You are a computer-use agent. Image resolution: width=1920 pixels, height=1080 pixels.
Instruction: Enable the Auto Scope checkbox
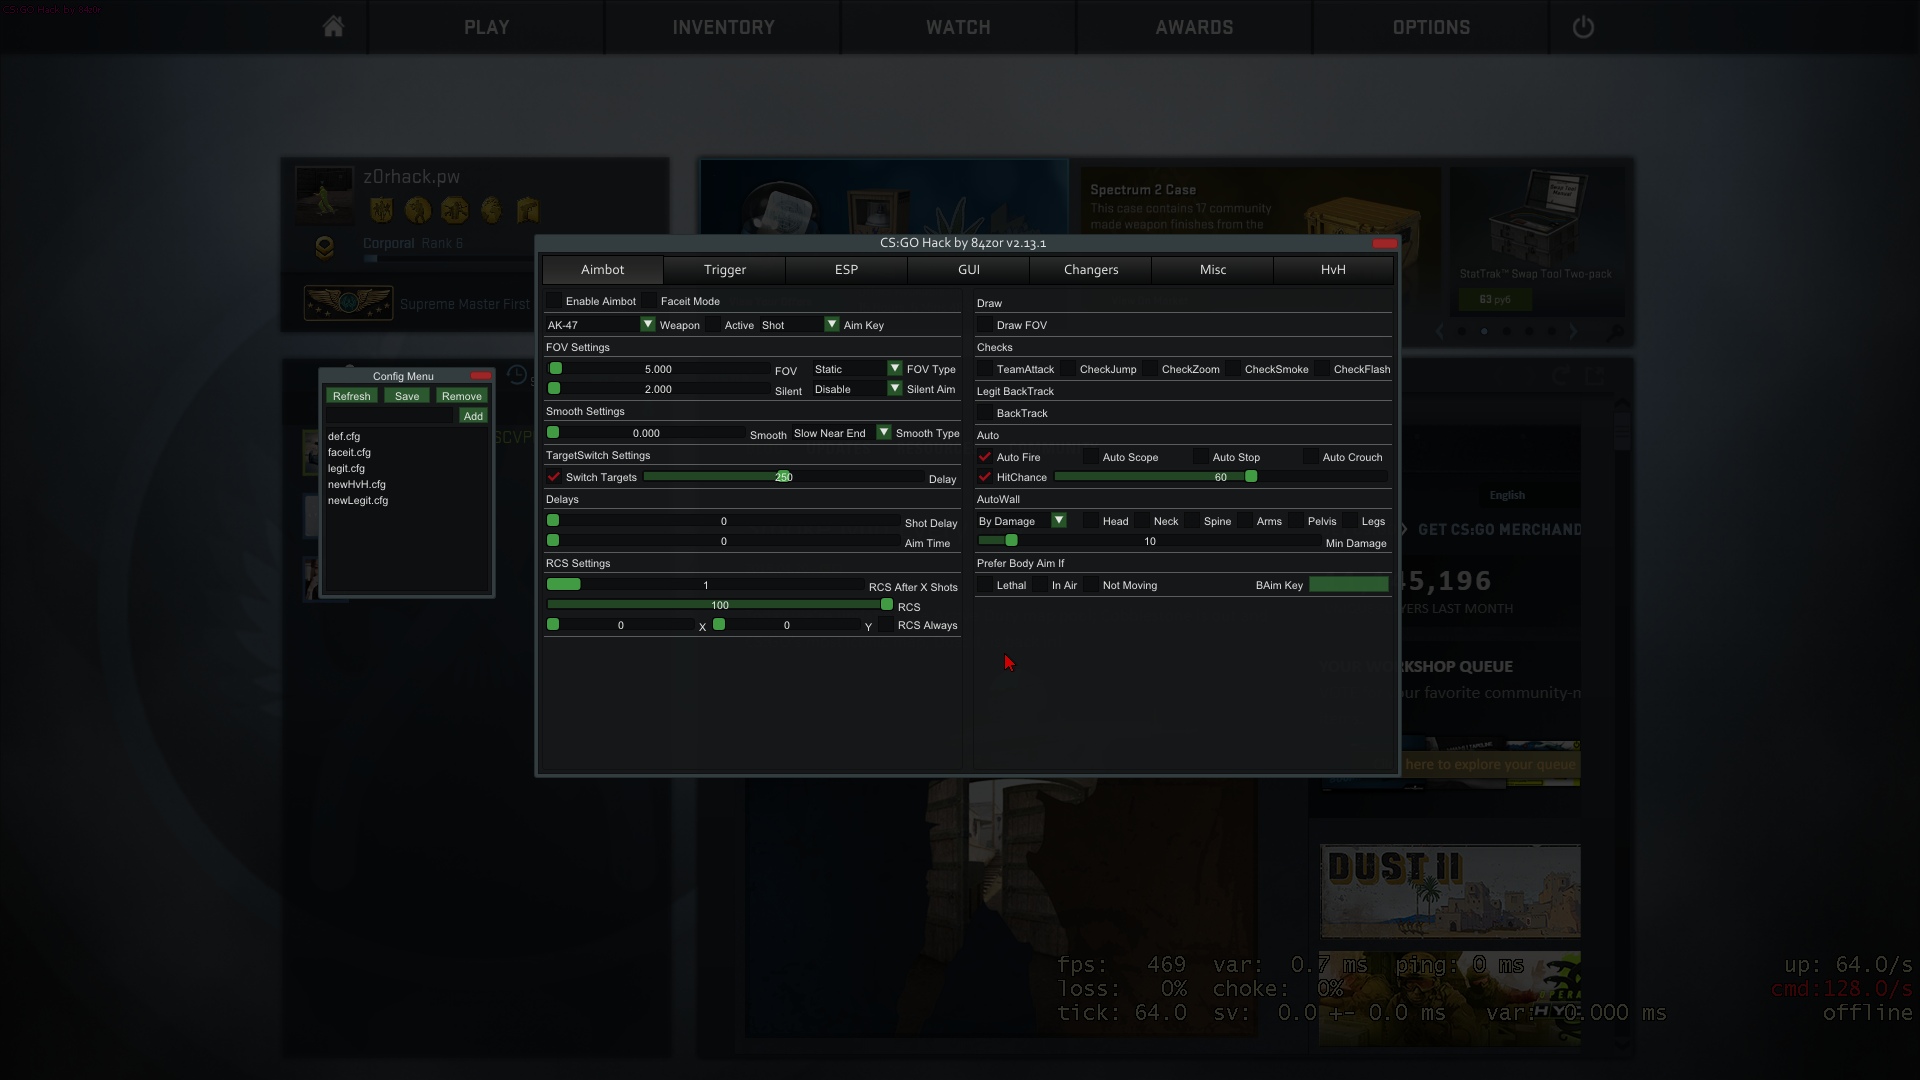[1091, 457]
